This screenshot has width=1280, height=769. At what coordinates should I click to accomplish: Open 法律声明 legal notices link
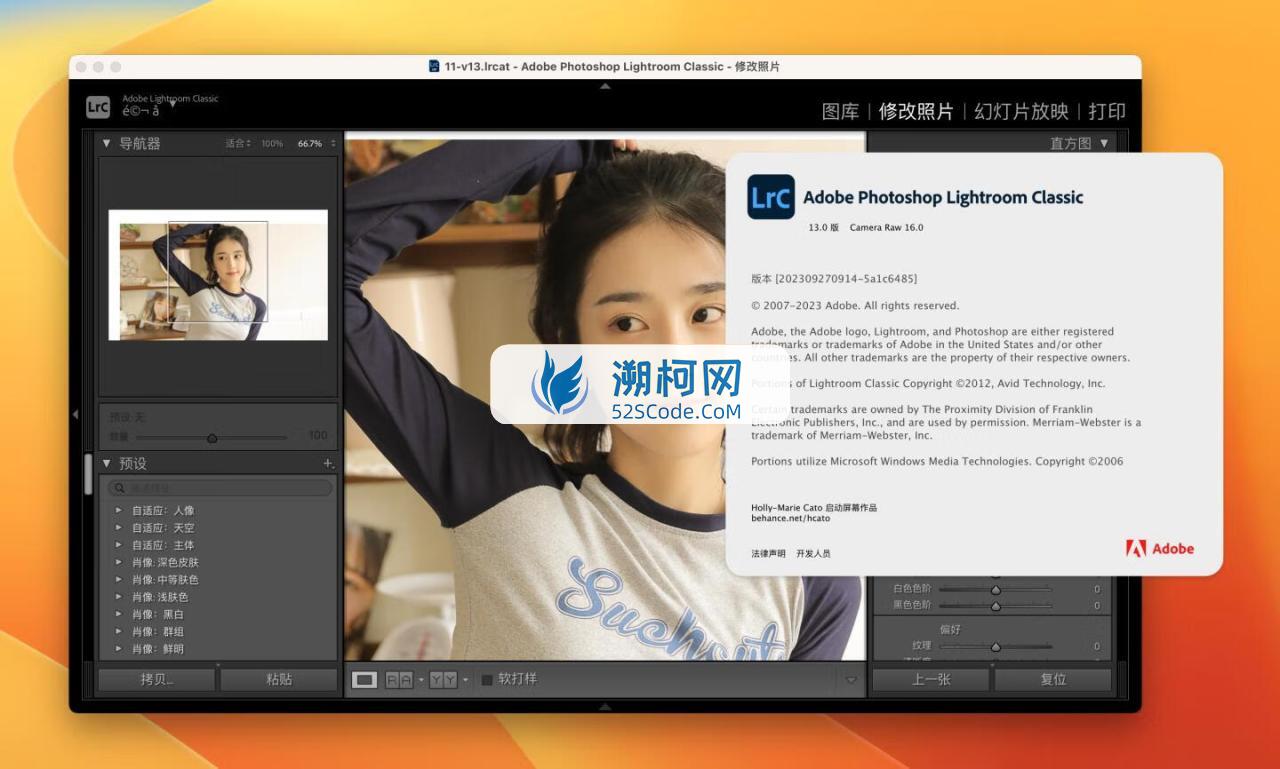(768, 553)
